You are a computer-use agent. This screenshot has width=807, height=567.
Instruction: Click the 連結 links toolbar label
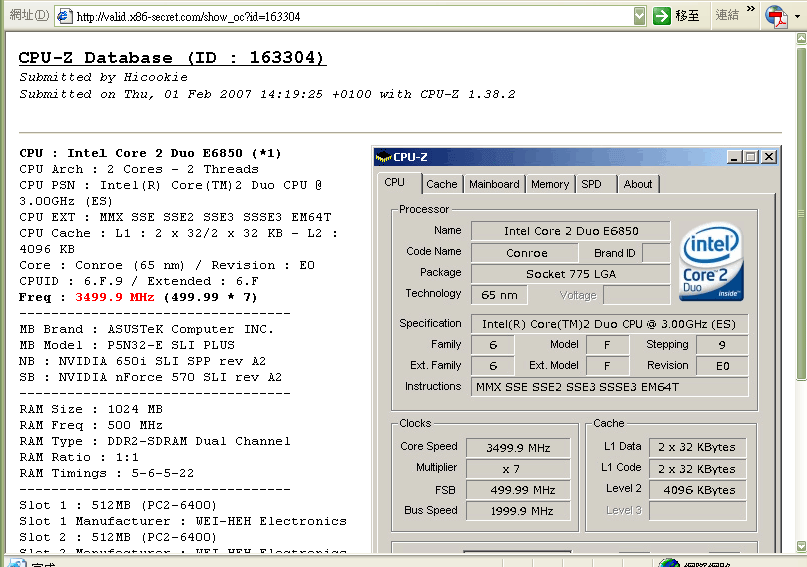click(x=727, y=15)
